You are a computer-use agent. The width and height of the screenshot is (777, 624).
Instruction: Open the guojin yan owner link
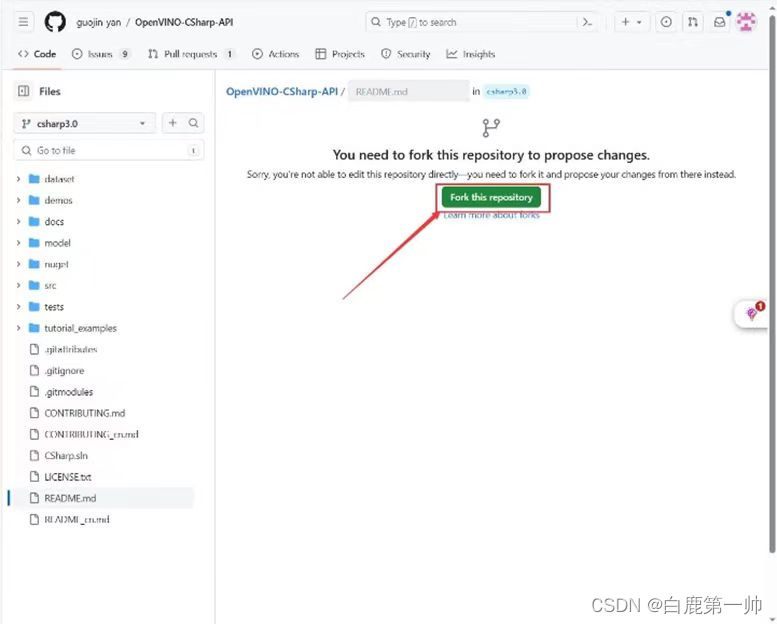tap(99, 22)
